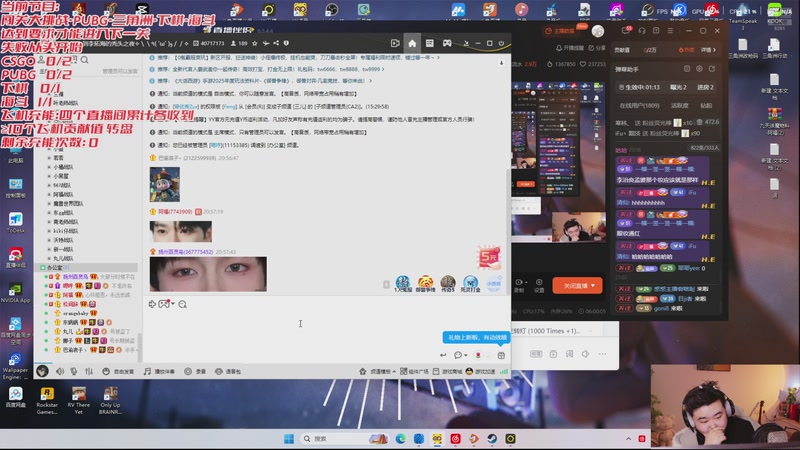This screenshot has width=800, height=450.
Task: Click the shield icon in channel header
Action: click(286, 43)
